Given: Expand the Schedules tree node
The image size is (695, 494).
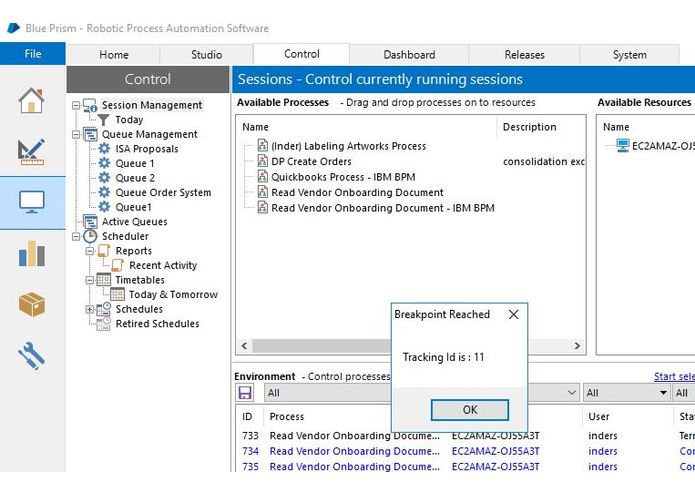Looking at the screenshot, I should click(90, 309).
